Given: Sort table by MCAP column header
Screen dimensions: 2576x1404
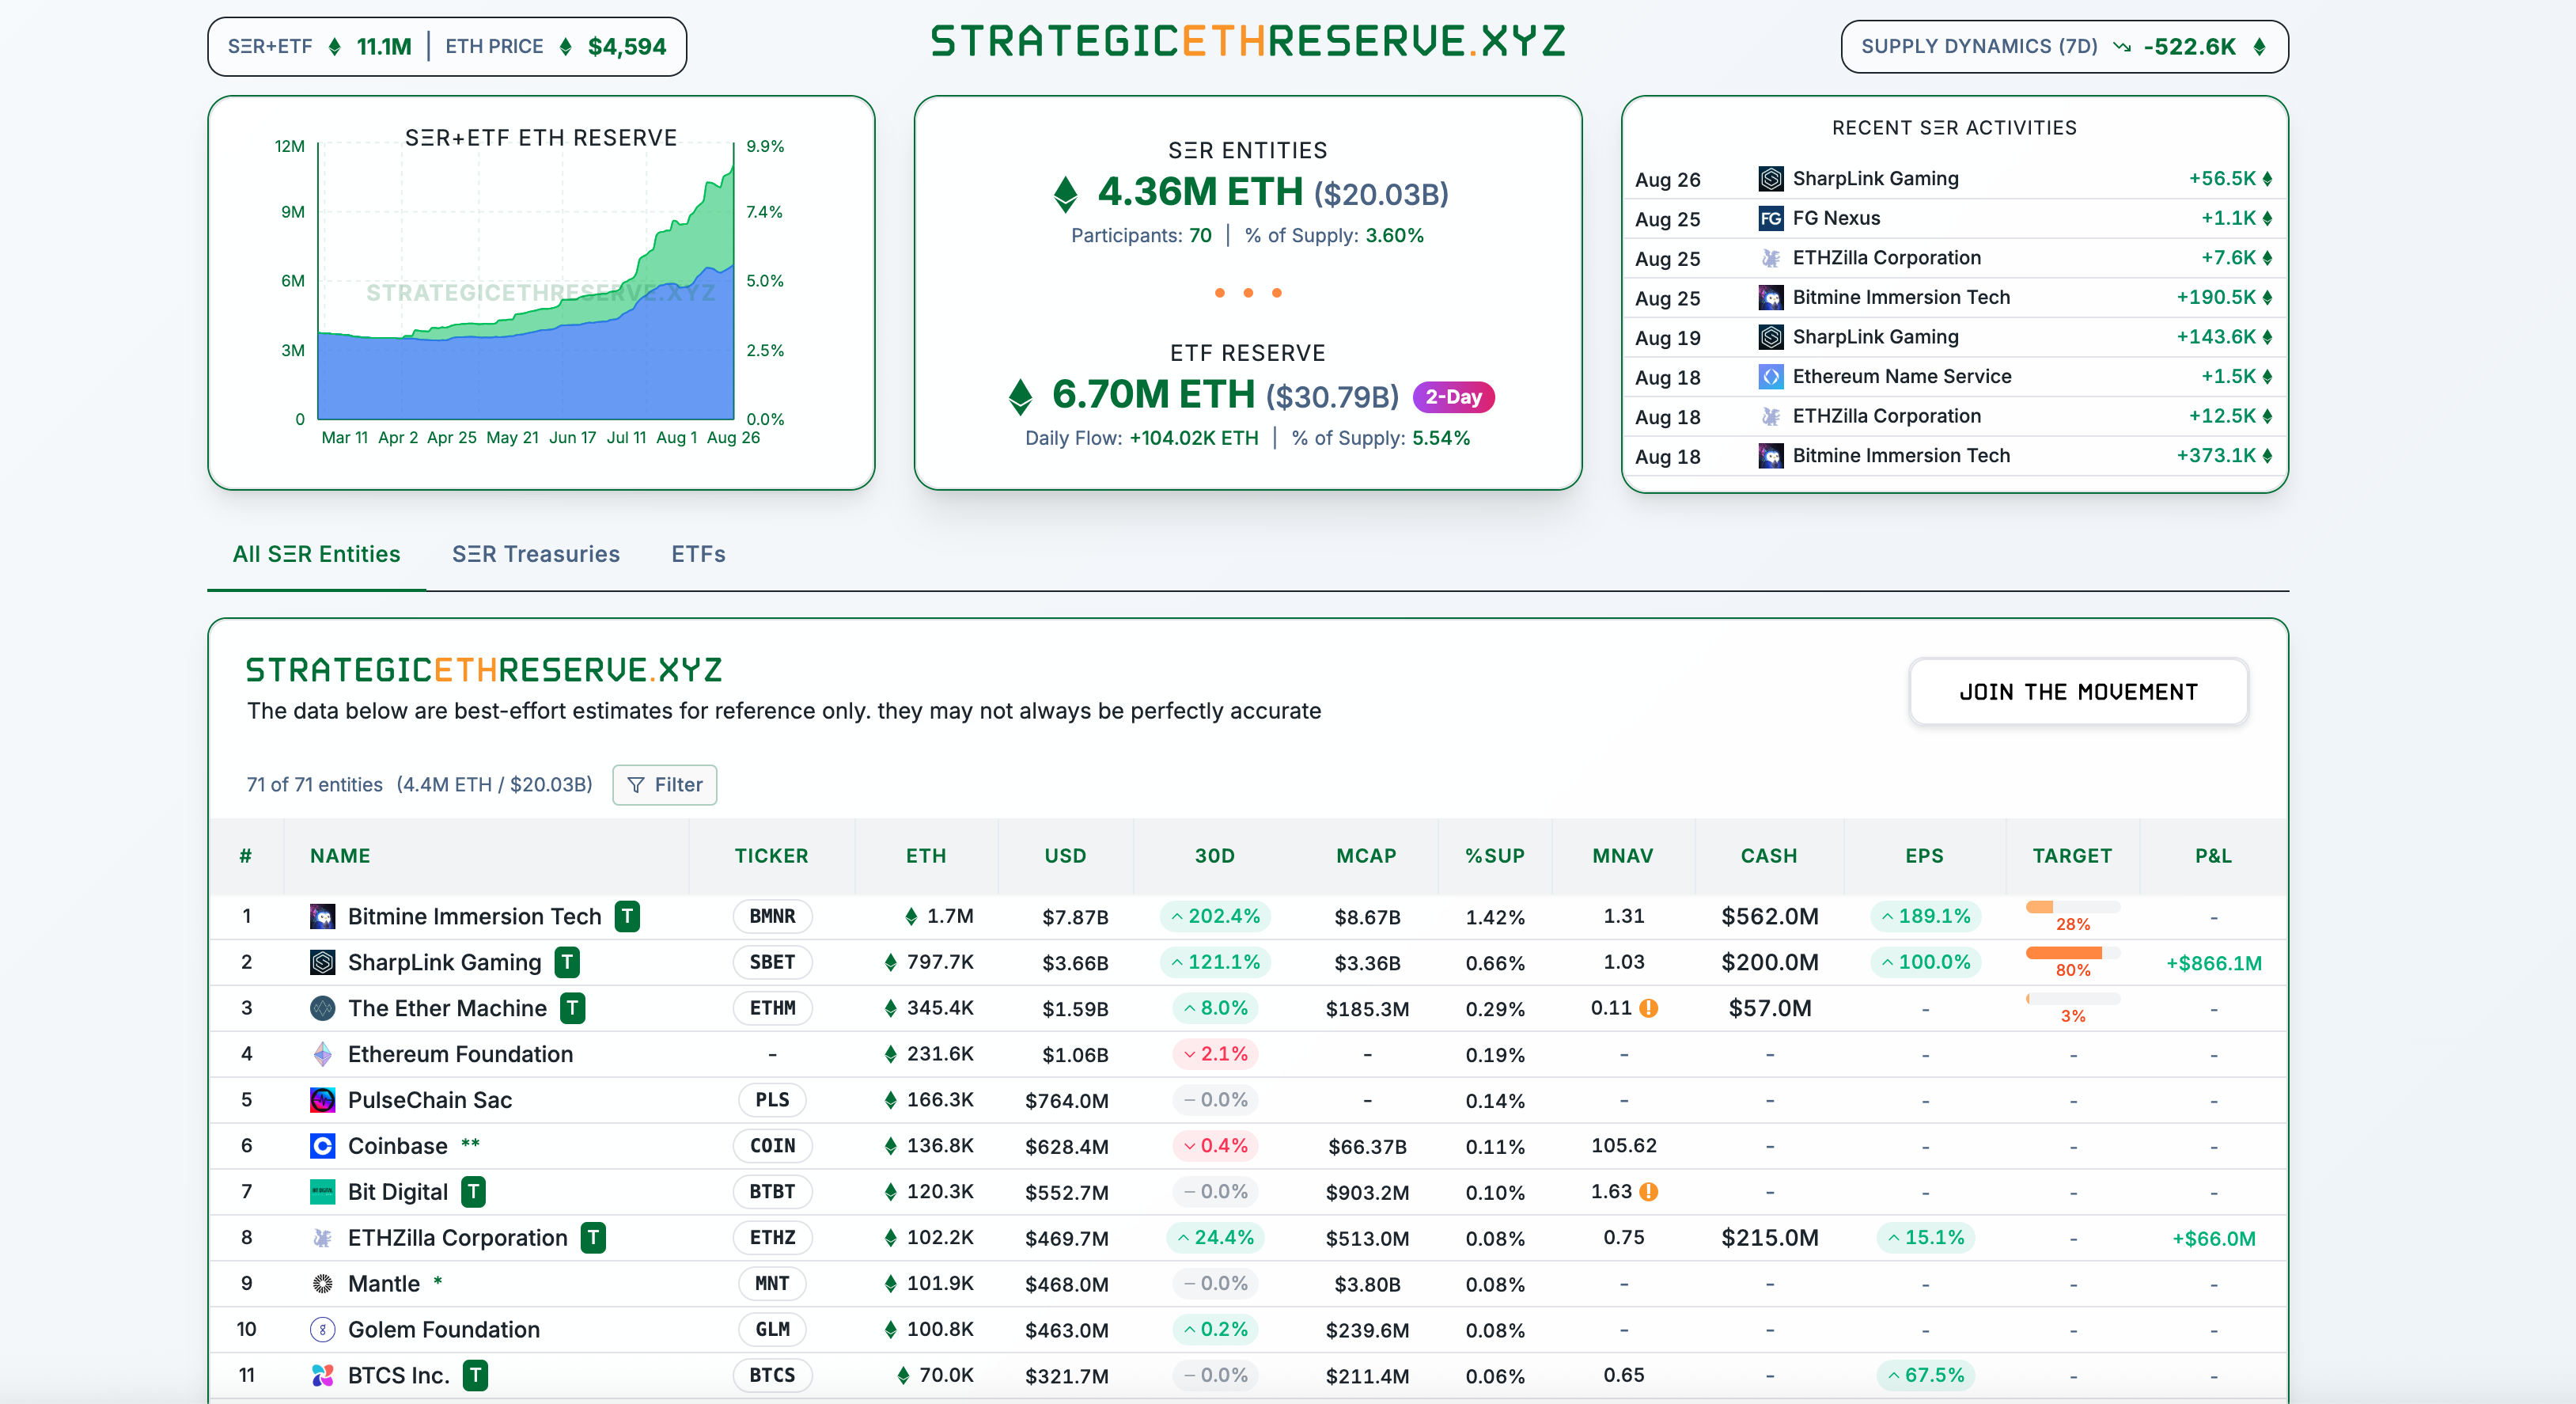Looking at the screenshot, I should (x=1366, y=856).
